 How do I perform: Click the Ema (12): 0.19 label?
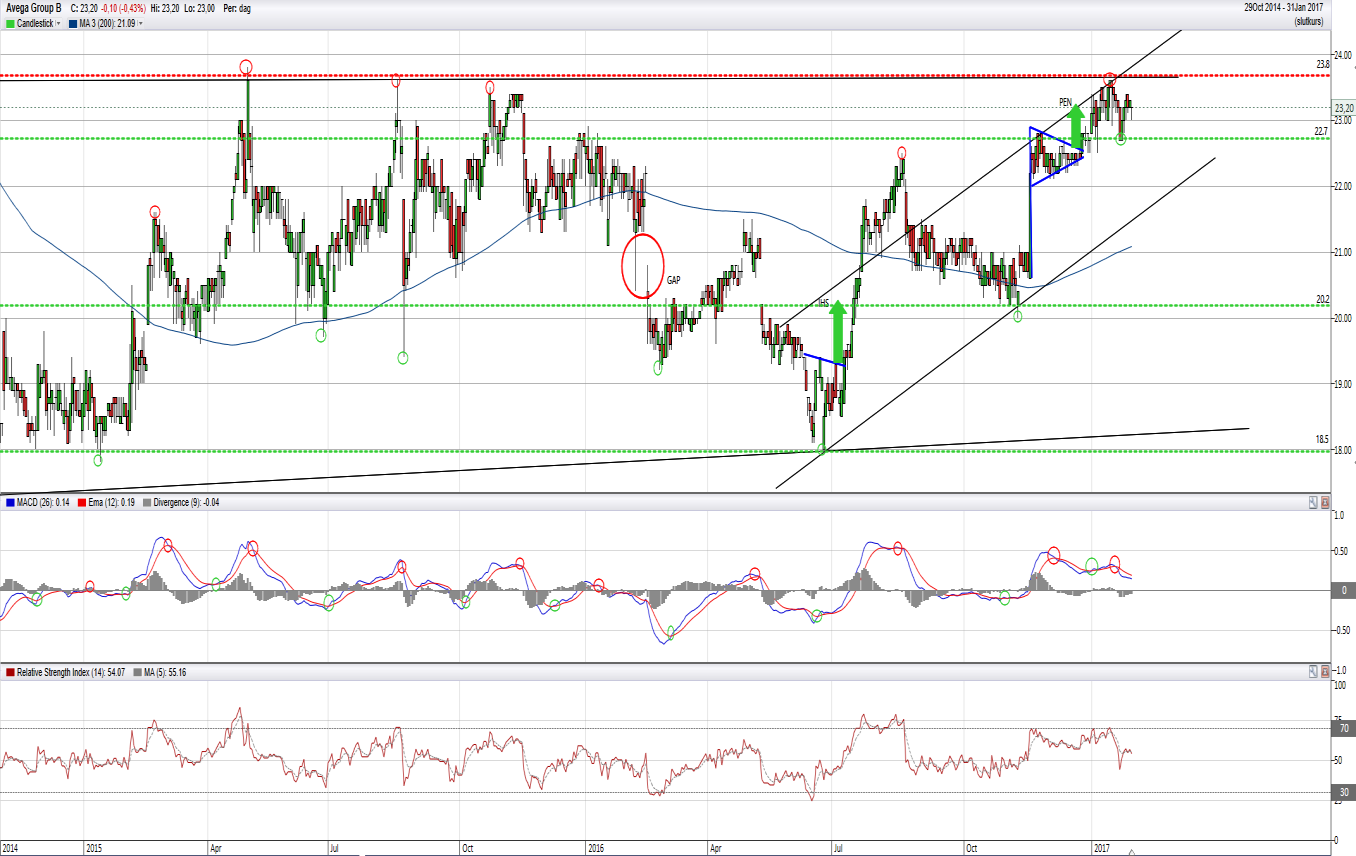coord(112,502)
